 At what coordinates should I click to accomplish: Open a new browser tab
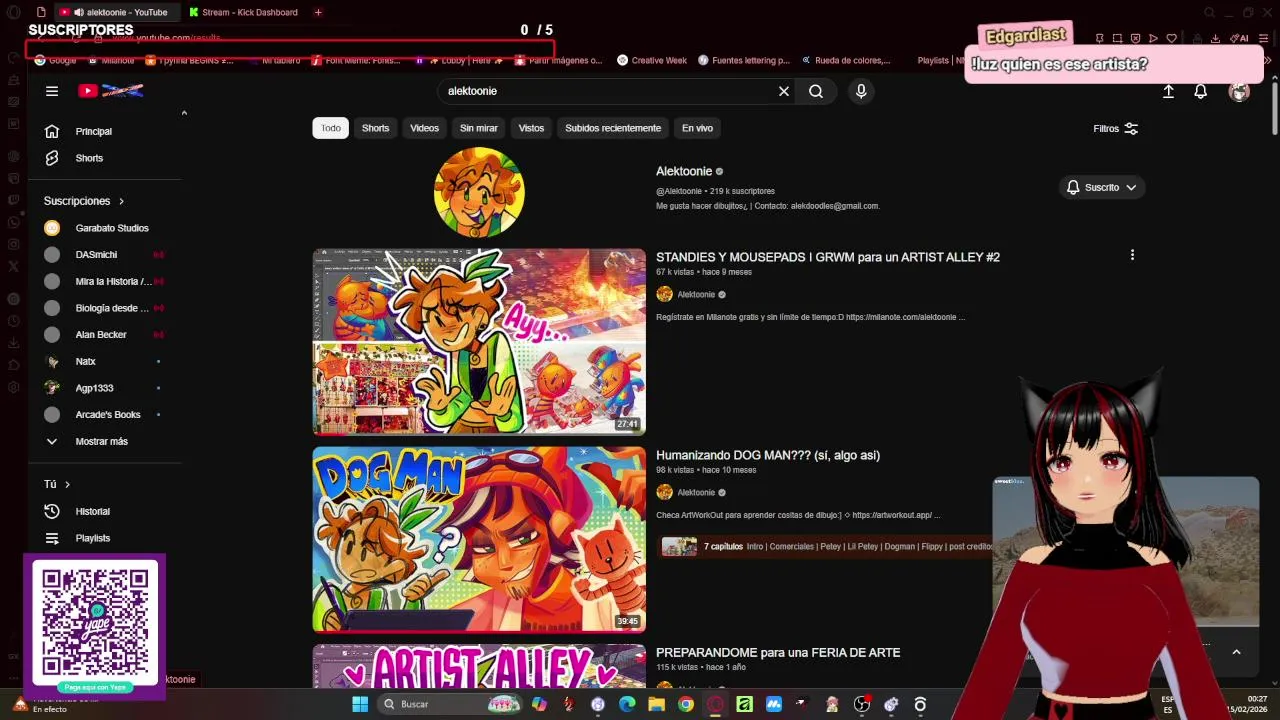pos(318,12)
